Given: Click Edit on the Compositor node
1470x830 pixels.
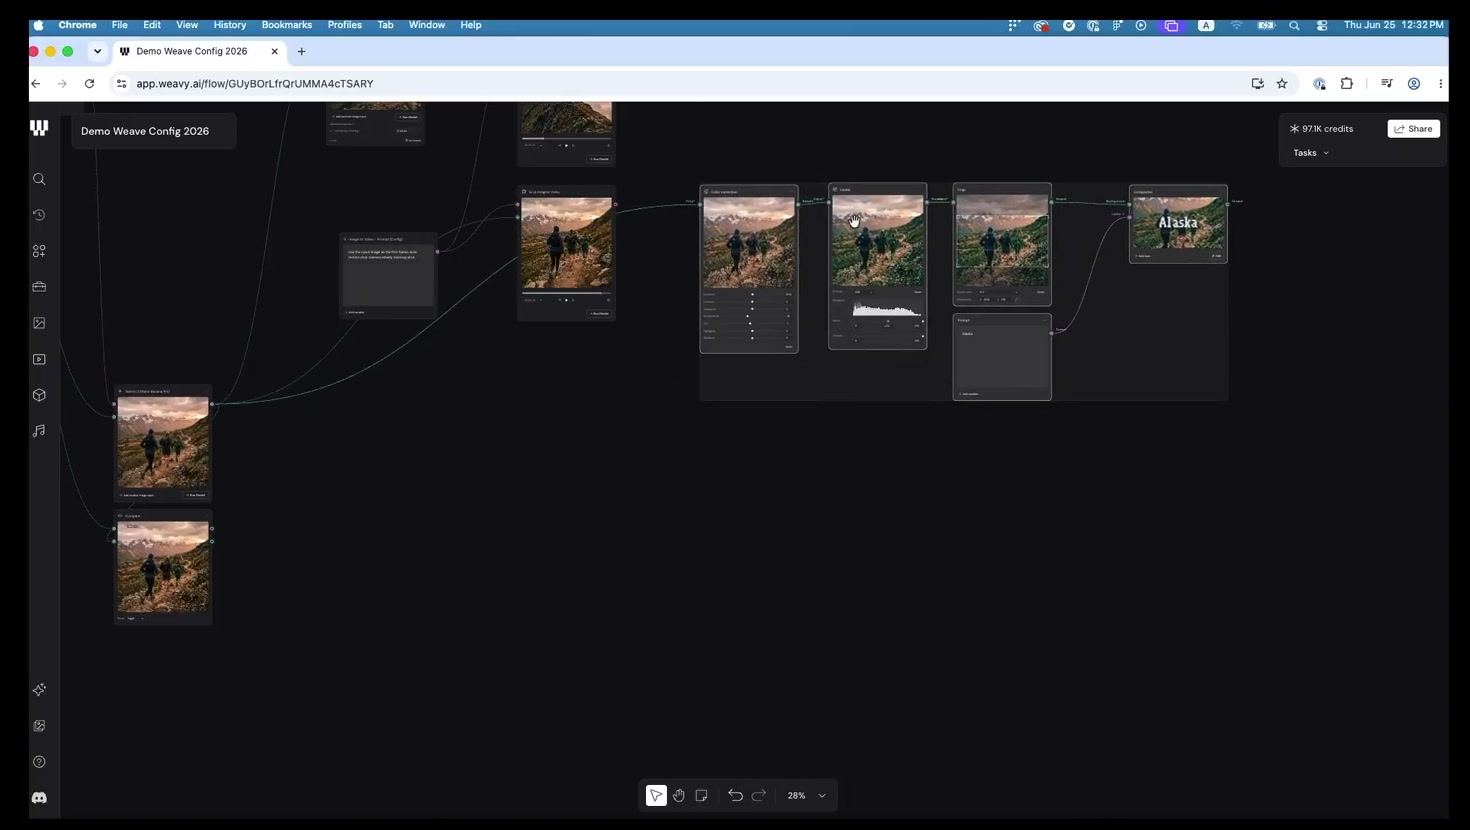Looking at the screenshot, I should click(1216, 256).
